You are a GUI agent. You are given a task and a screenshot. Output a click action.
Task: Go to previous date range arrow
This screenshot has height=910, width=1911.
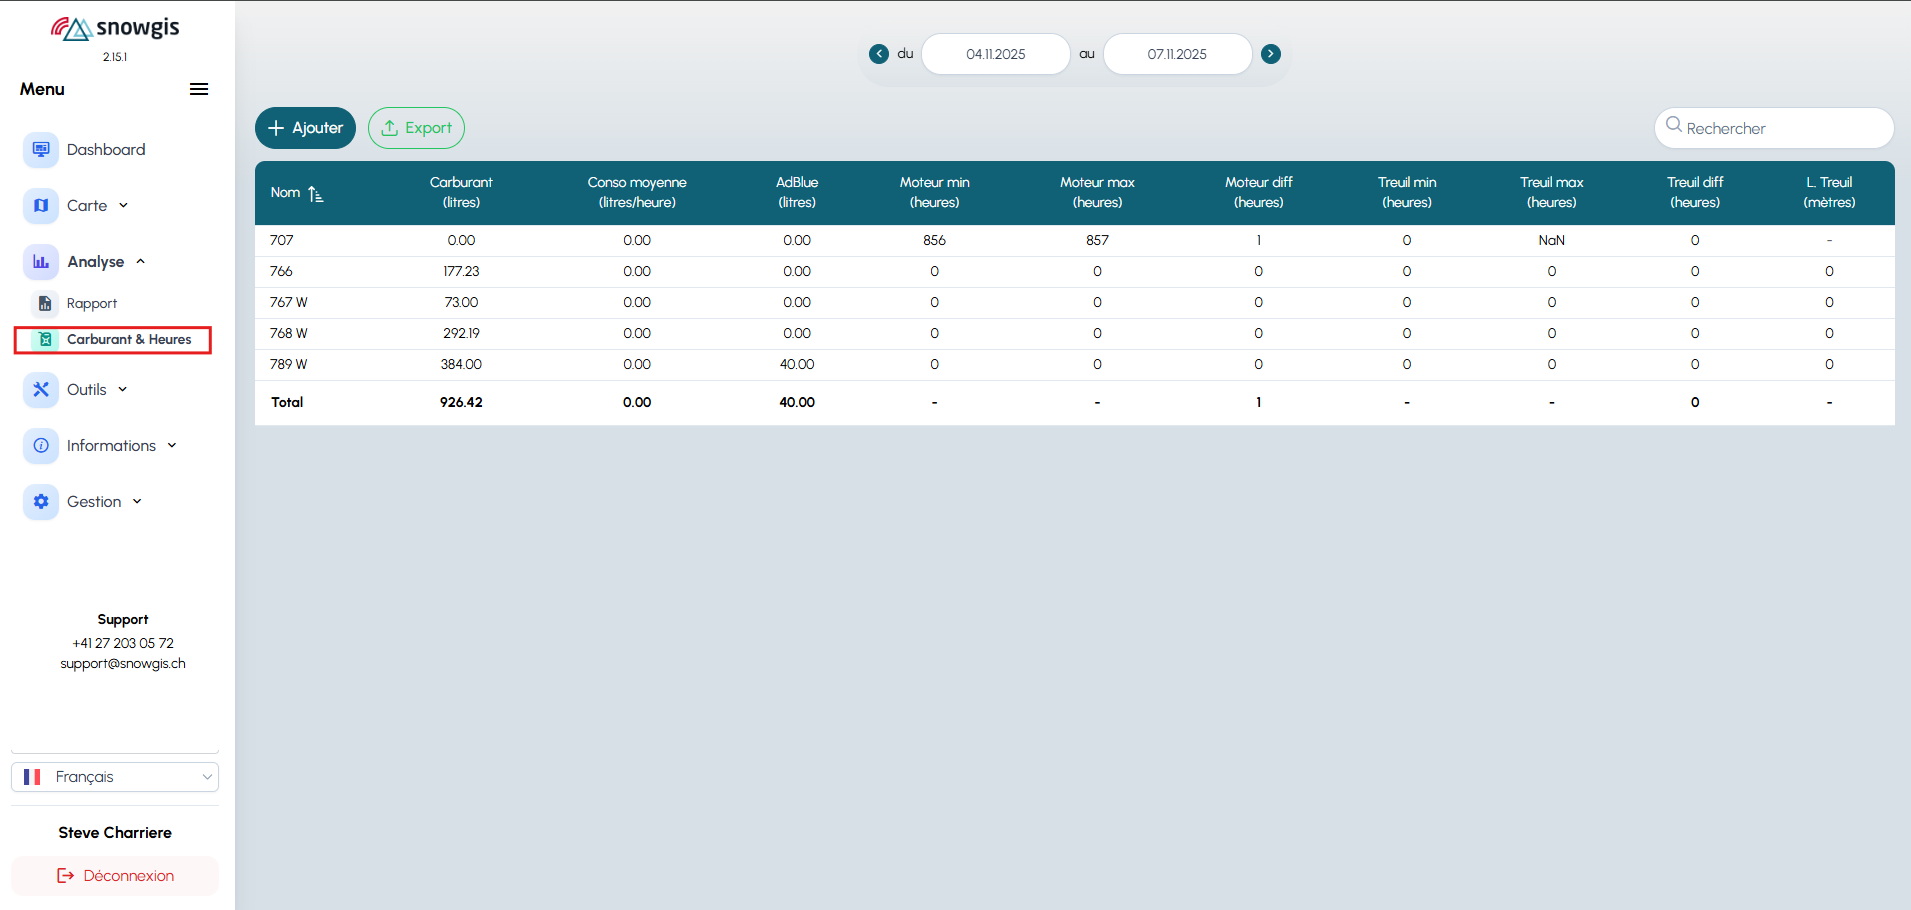coord(879,54)
